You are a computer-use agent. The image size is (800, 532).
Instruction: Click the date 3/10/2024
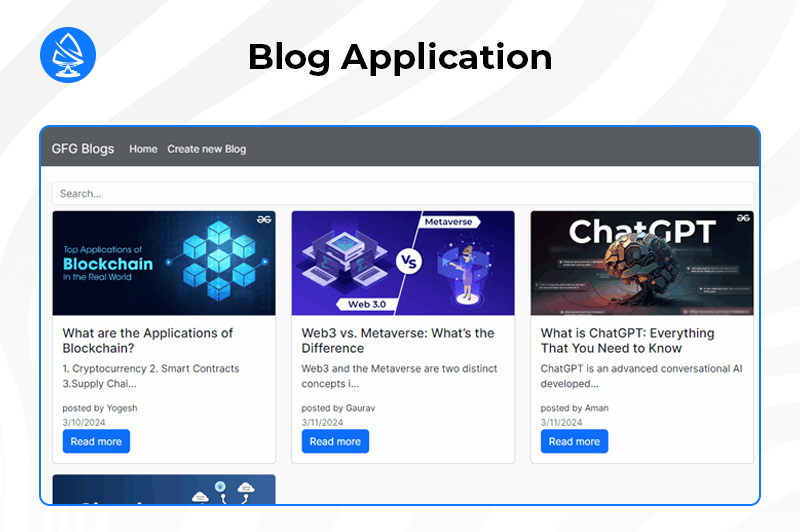tap(84, 422)
